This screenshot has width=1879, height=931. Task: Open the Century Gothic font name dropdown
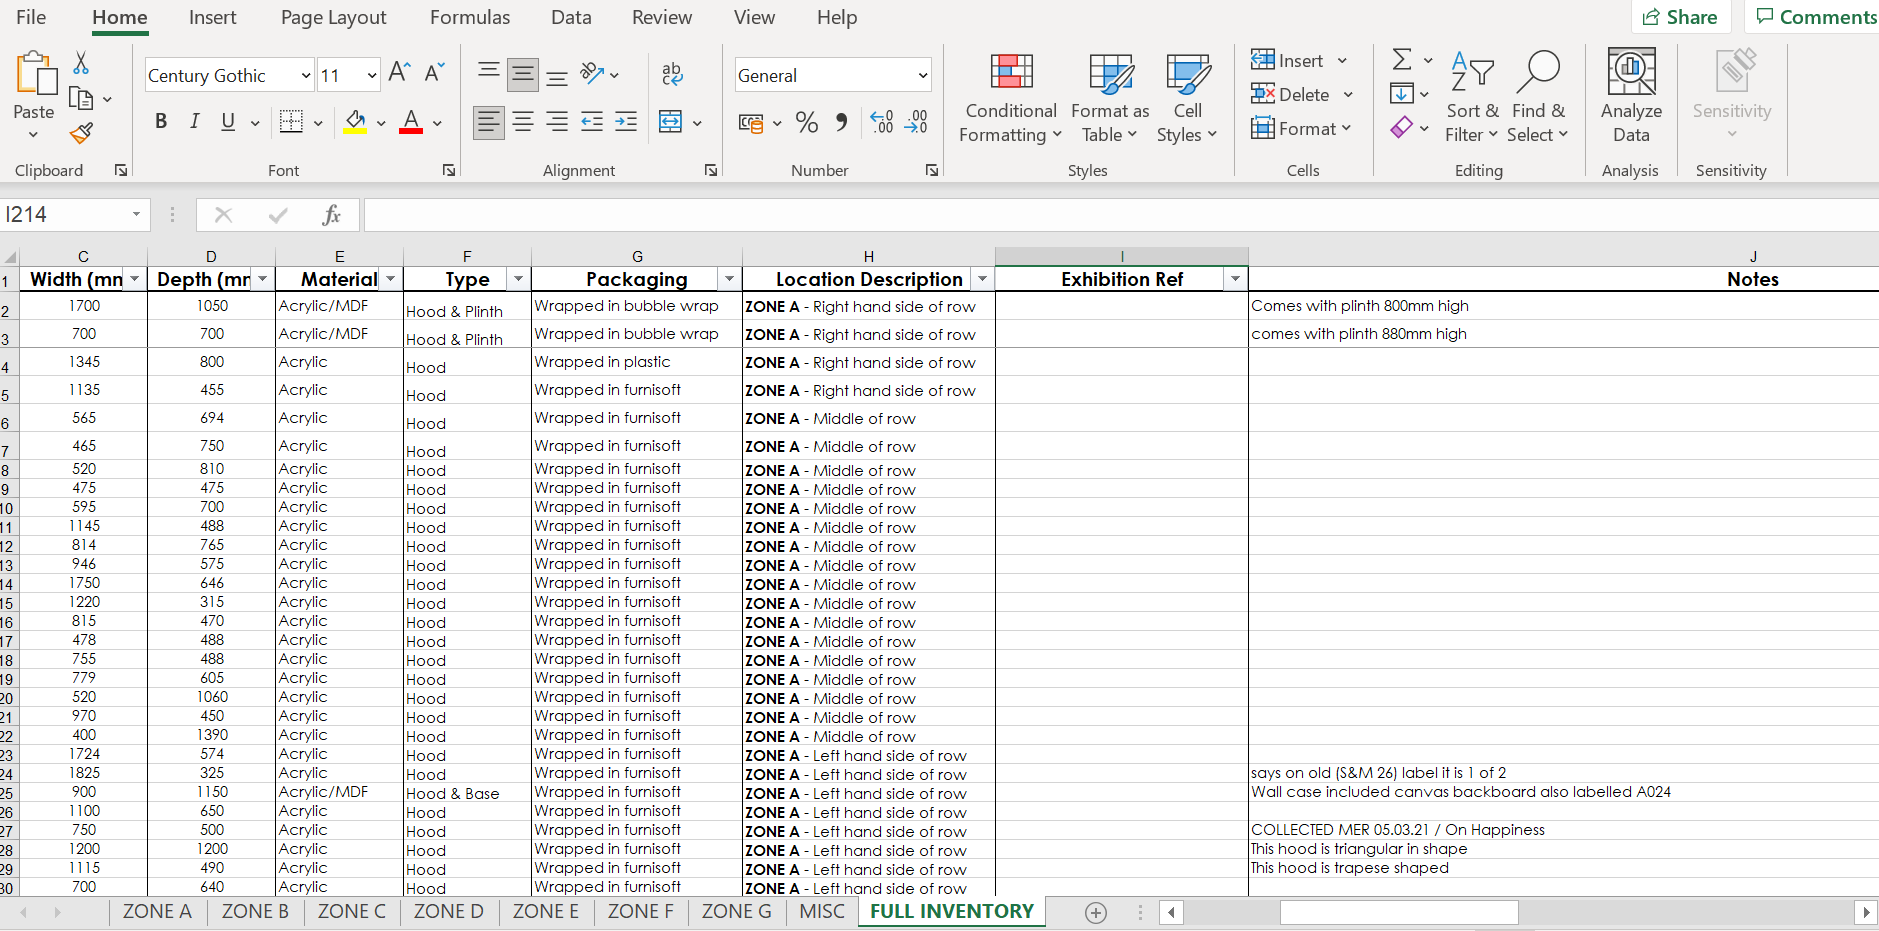(x=306, y=76)
